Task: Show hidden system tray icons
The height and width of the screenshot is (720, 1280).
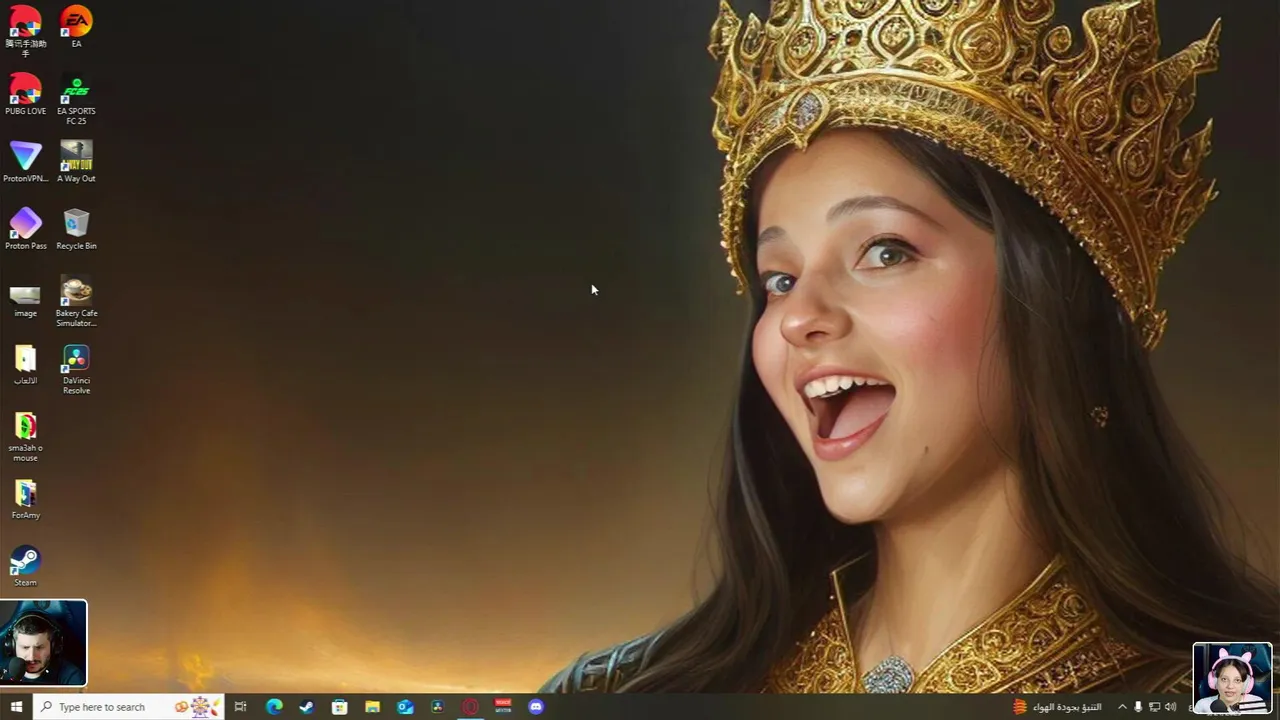Action: coord(1122,707)
